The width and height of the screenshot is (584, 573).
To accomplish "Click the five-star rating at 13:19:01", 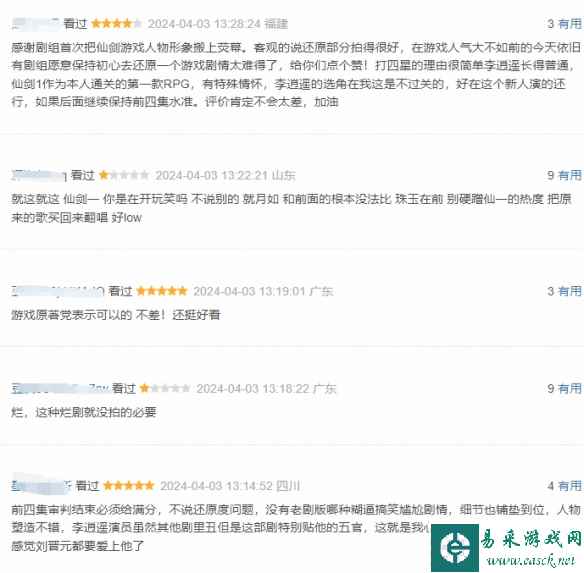I will coord(162,291).
